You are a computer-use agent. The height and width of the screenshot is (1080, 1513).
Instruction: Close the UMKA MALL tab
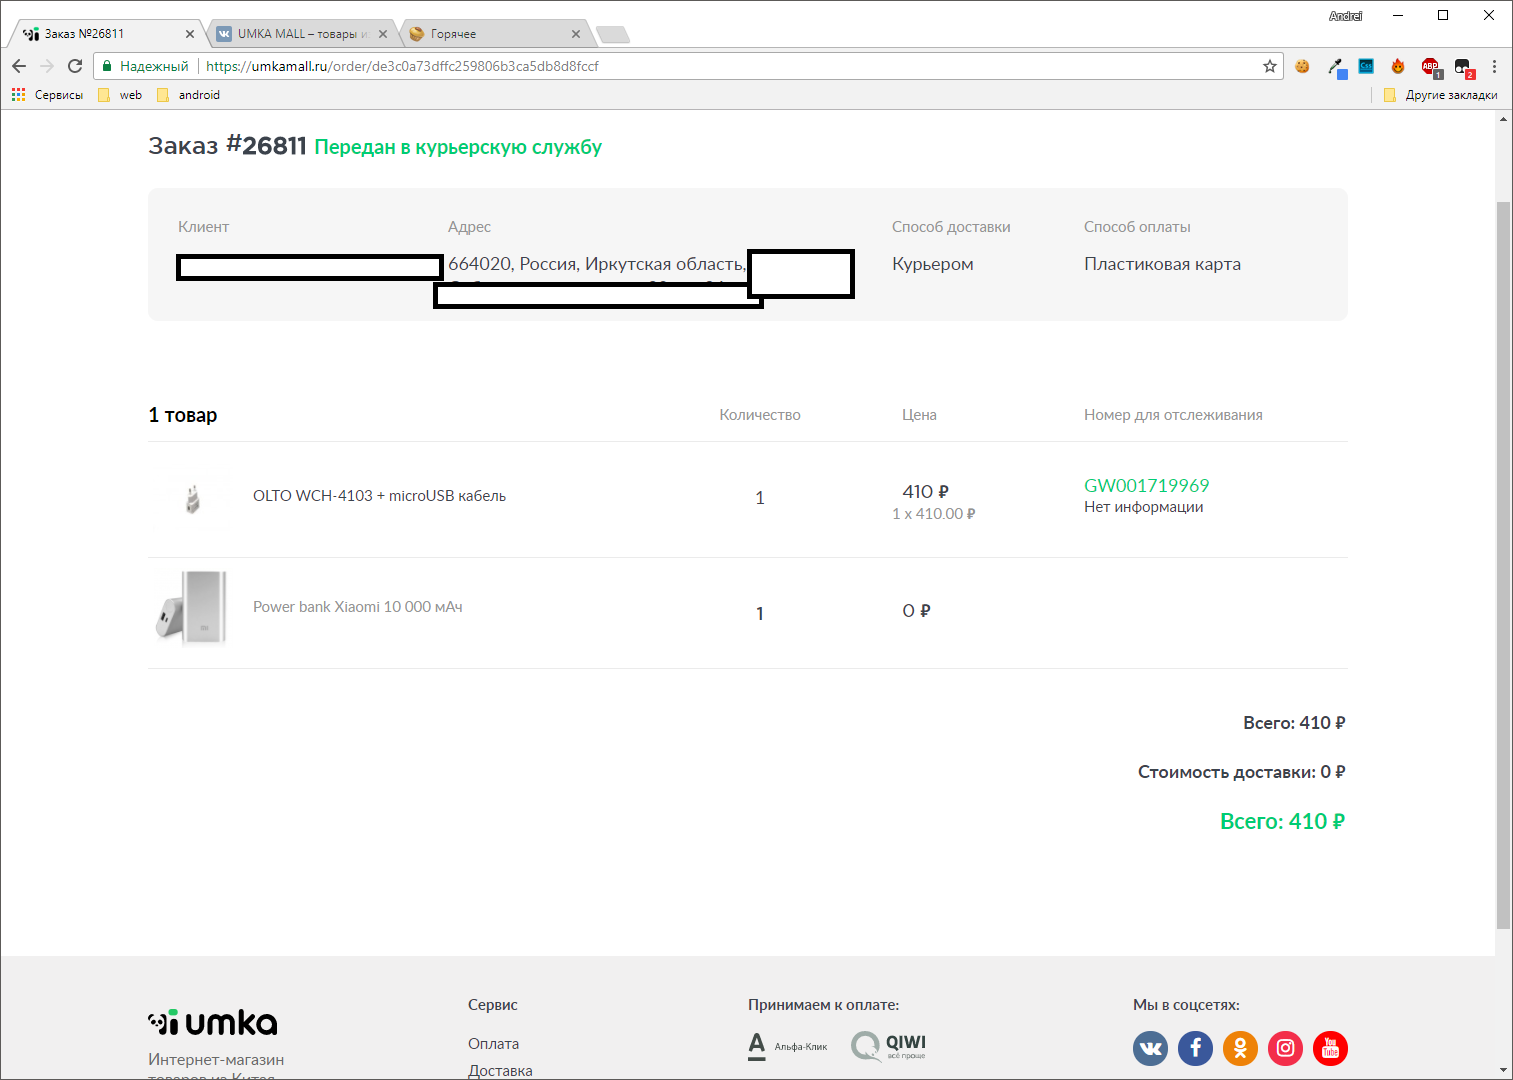click(x=383, y=34)
